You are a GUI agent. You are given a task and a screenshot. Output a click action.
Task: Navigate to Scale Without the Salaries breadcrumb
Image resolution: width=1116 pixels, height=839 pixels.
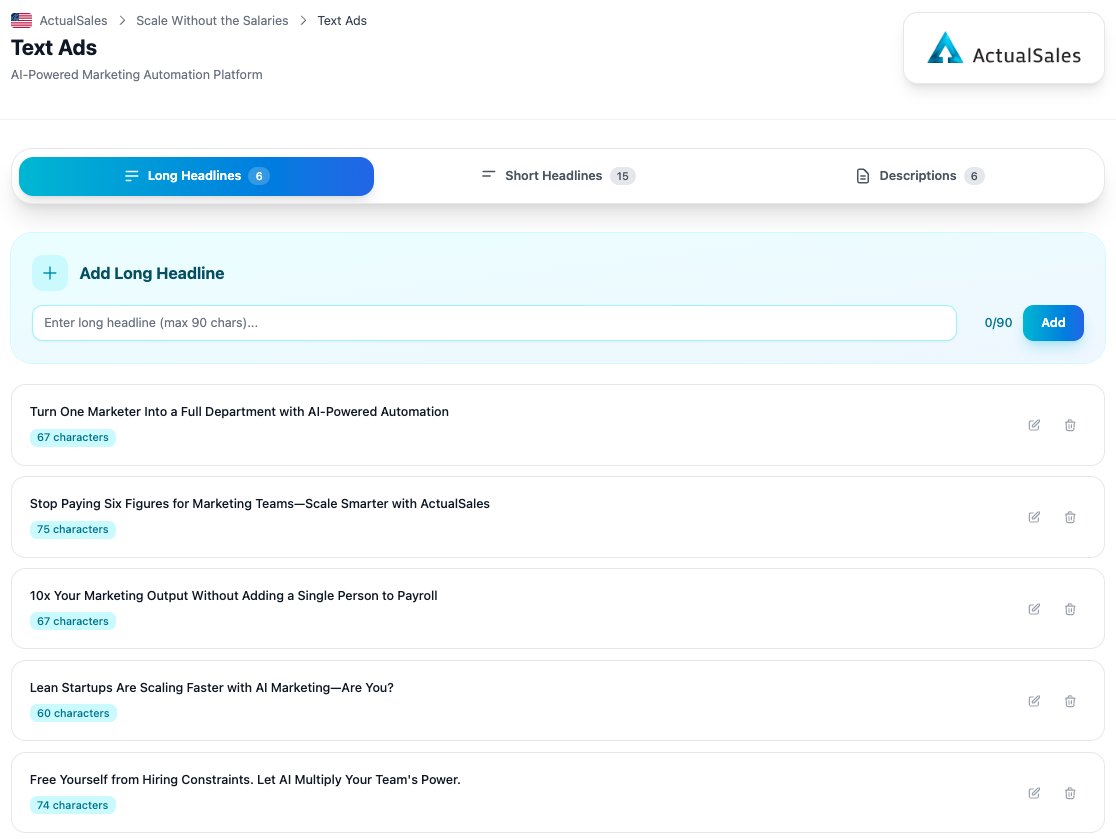(x=212, y=20)
